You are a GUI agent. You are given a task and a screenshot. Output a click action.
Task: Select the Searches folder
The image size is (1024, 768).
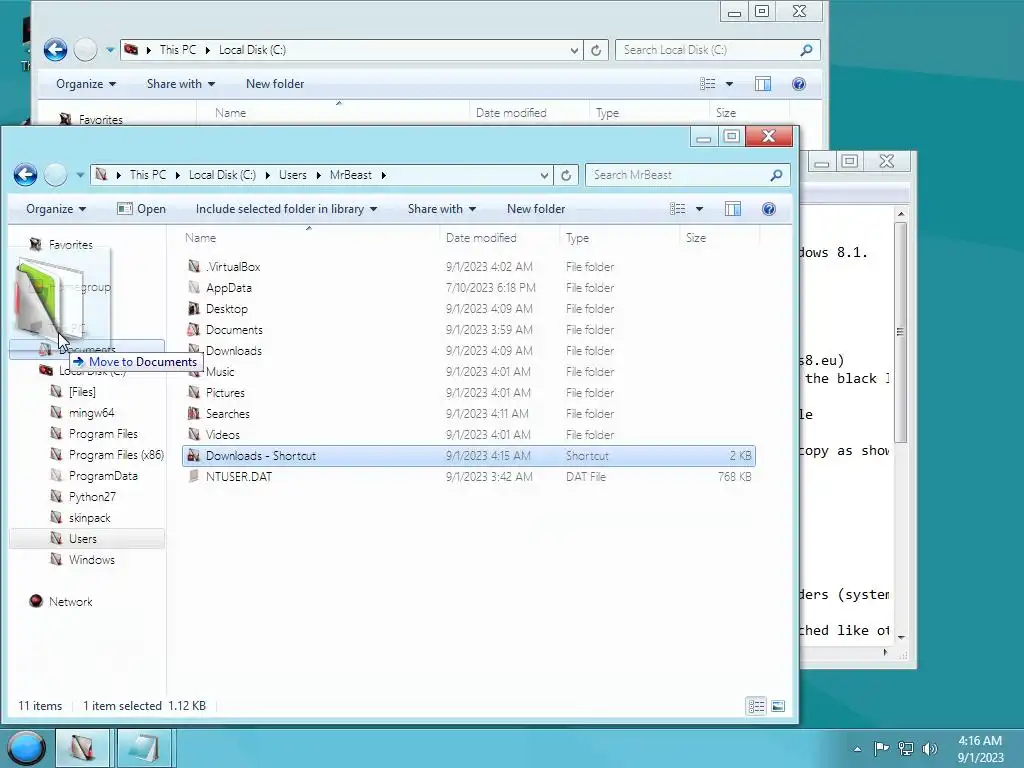(227, 413)
